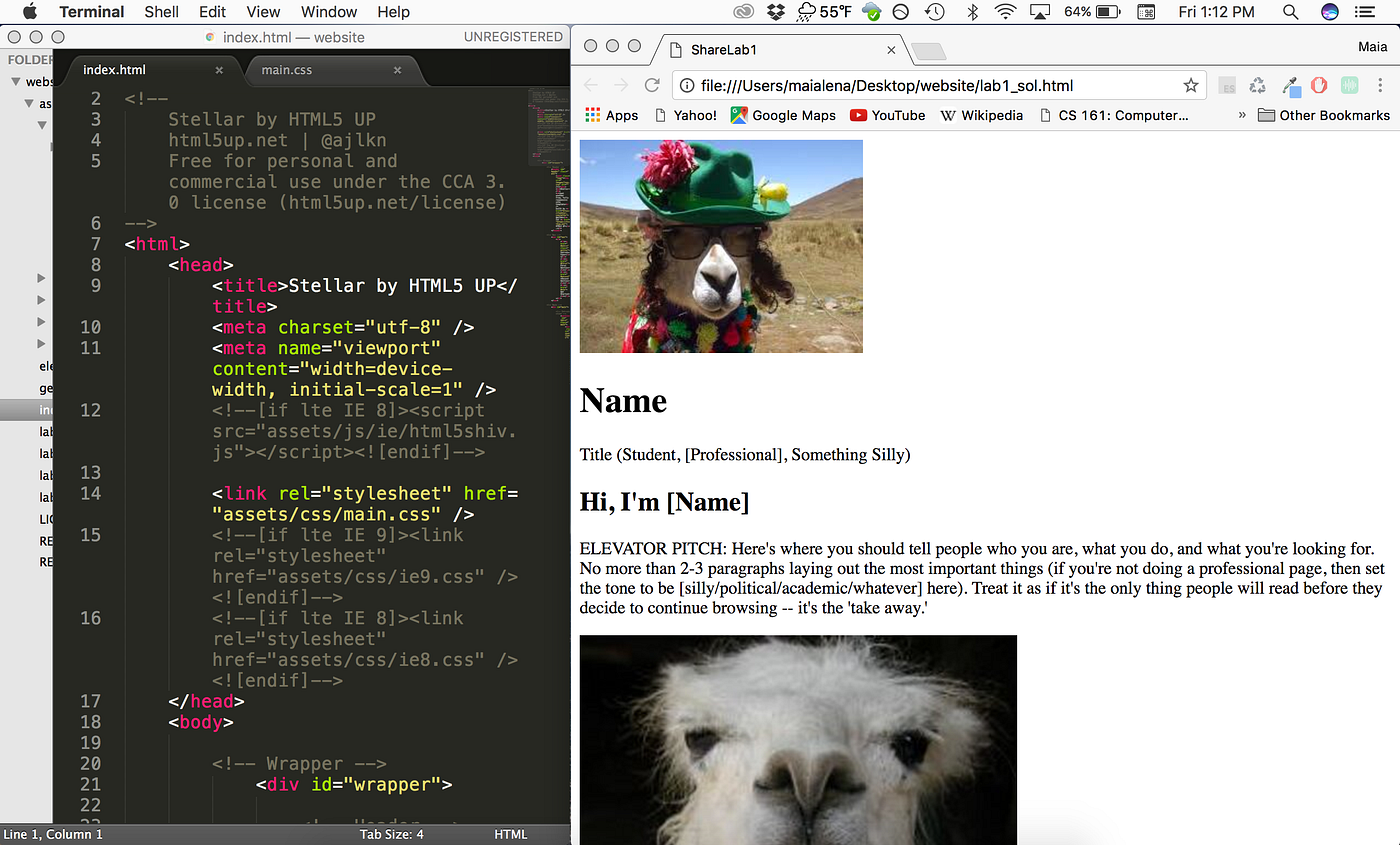Image resolution: width=1400 pixels, height=845 pixels.
Task: Open the ColorZilla eyedropper extension
Action: 1291,85
